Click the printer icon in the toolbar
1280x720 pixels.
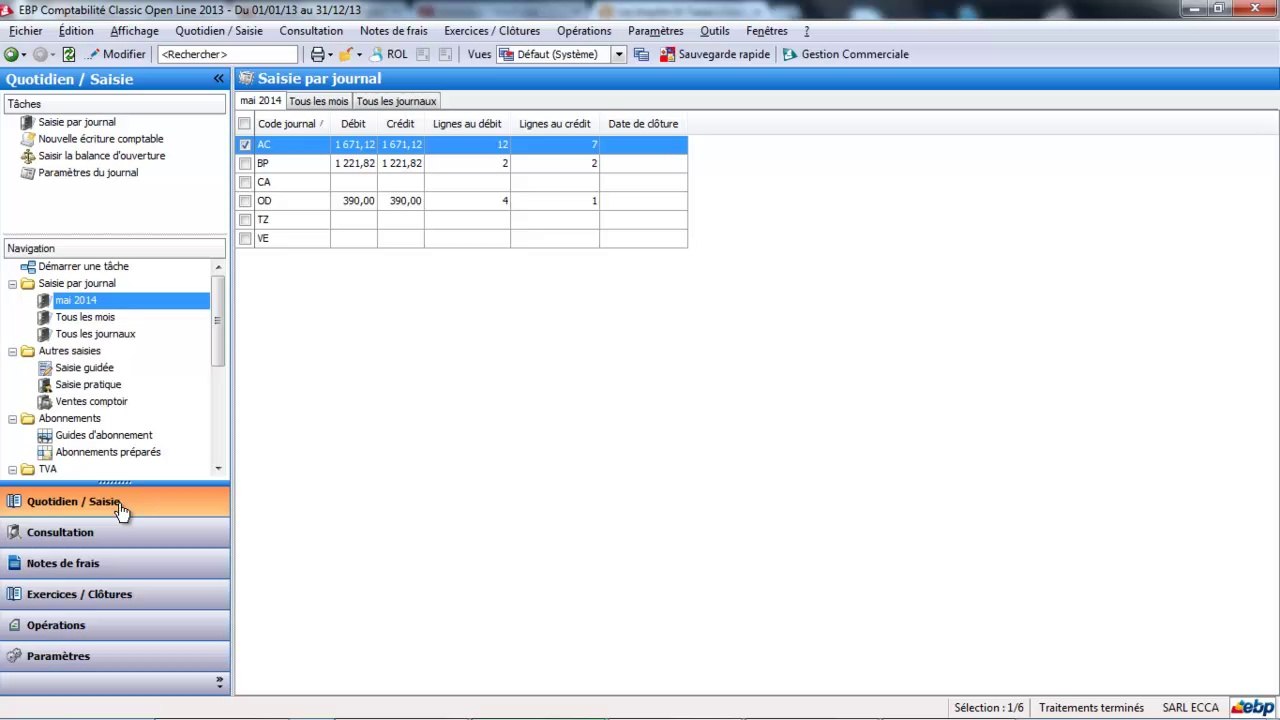318,55
